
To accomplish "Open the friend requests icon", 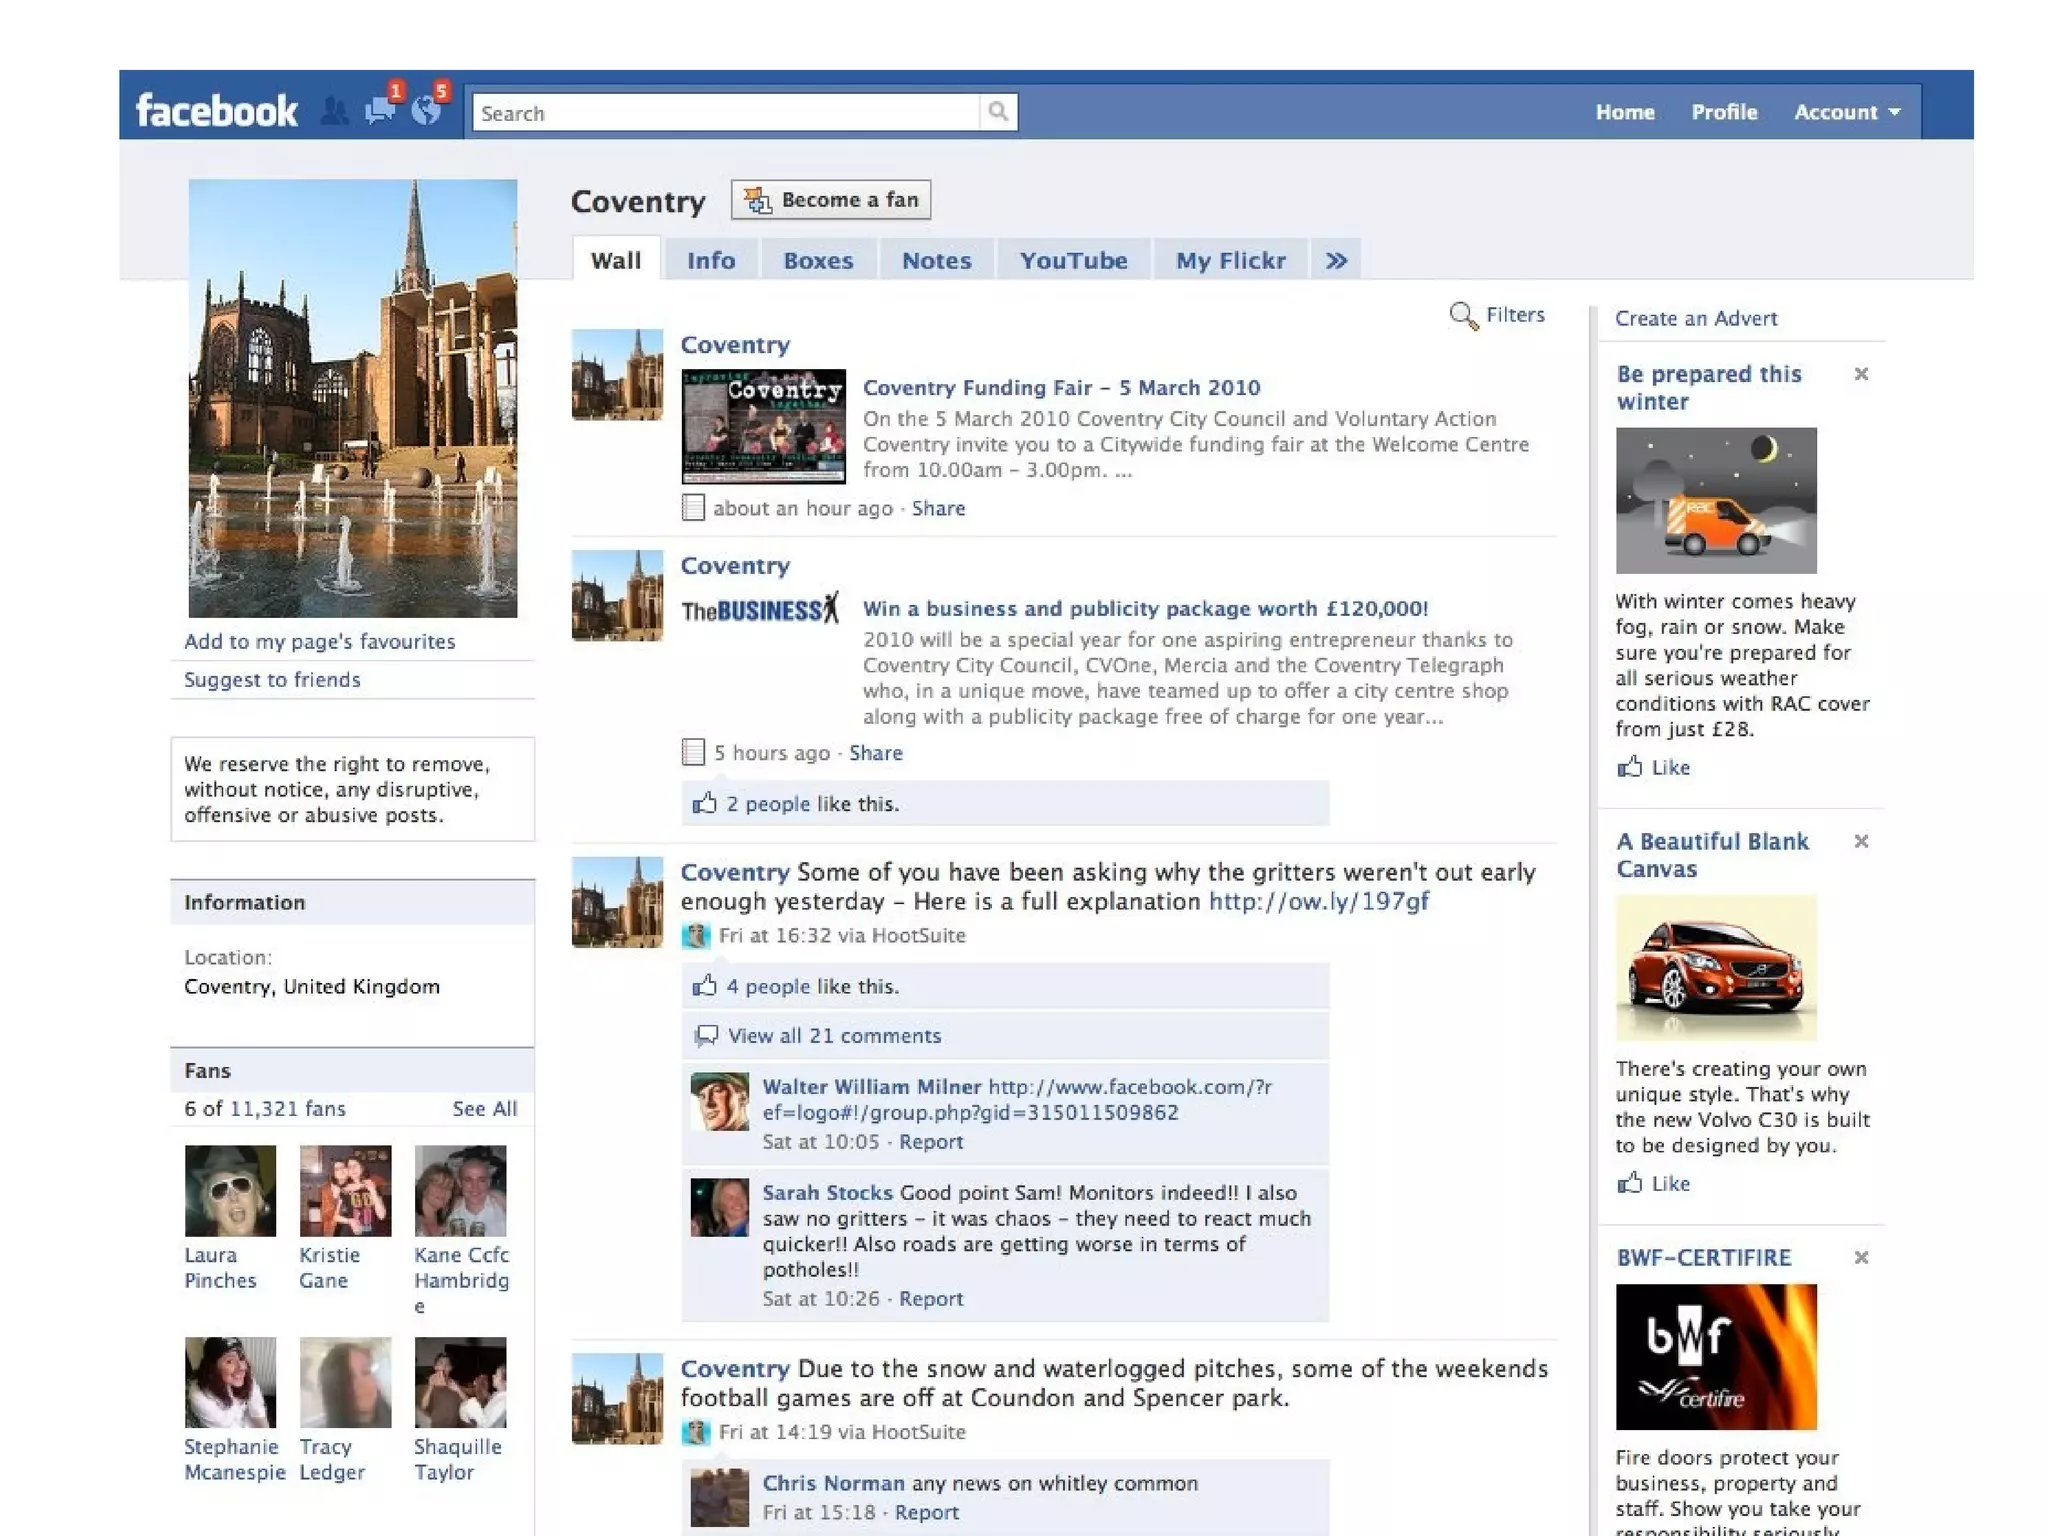I will (x=335, y=111).
